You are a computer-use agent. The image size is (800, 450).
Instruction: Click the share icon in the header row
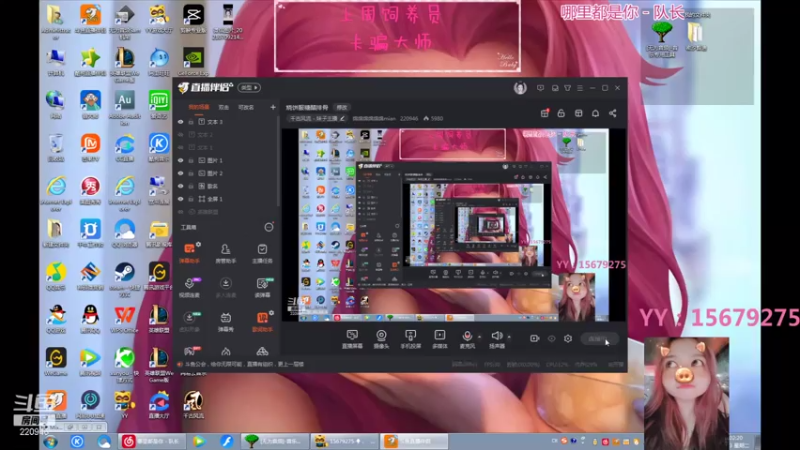[x=613, y=113]
